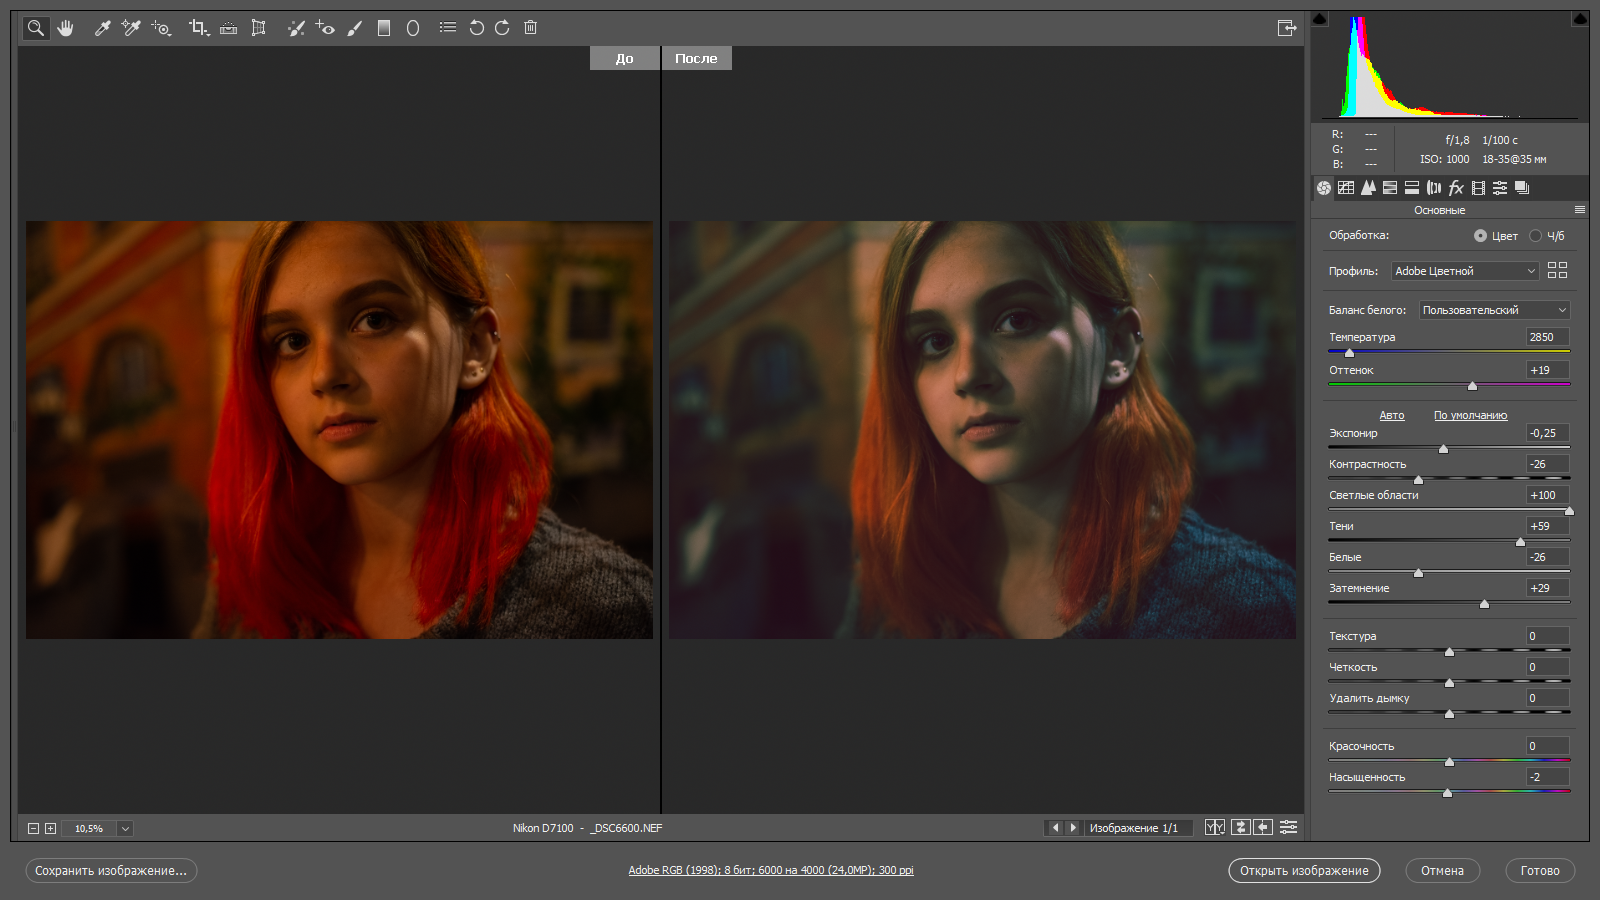Select the Graduated Filter tool
Screen dimensions: 1600x900
pos(384,28)
